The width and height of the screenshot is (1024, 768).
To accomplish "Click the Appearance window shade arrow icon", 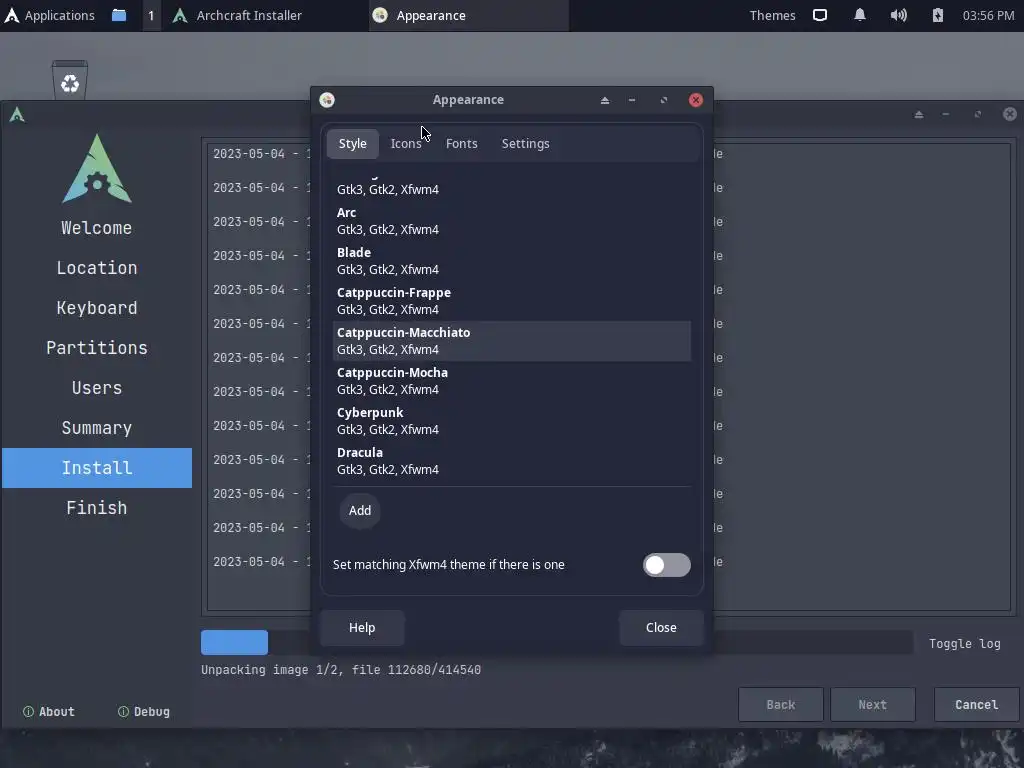I will 605,100.
